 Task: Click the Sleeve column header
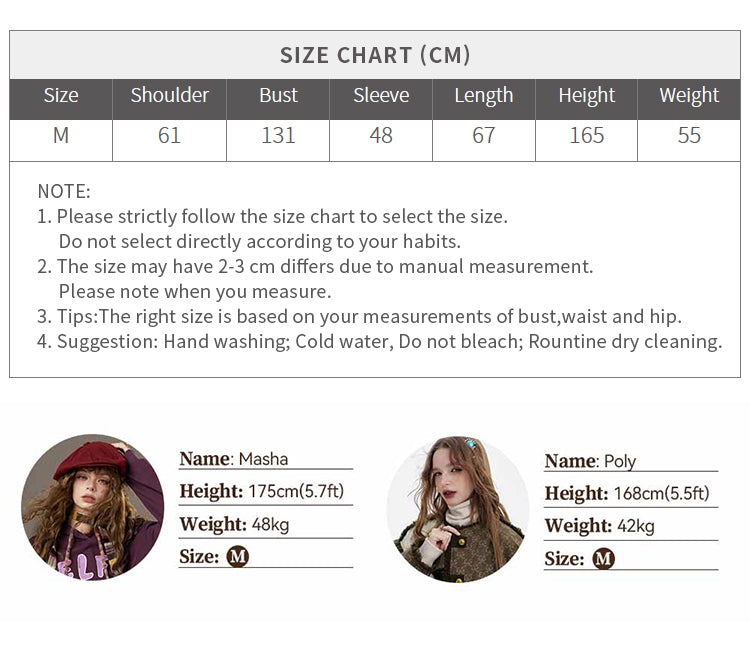(381, 95)
